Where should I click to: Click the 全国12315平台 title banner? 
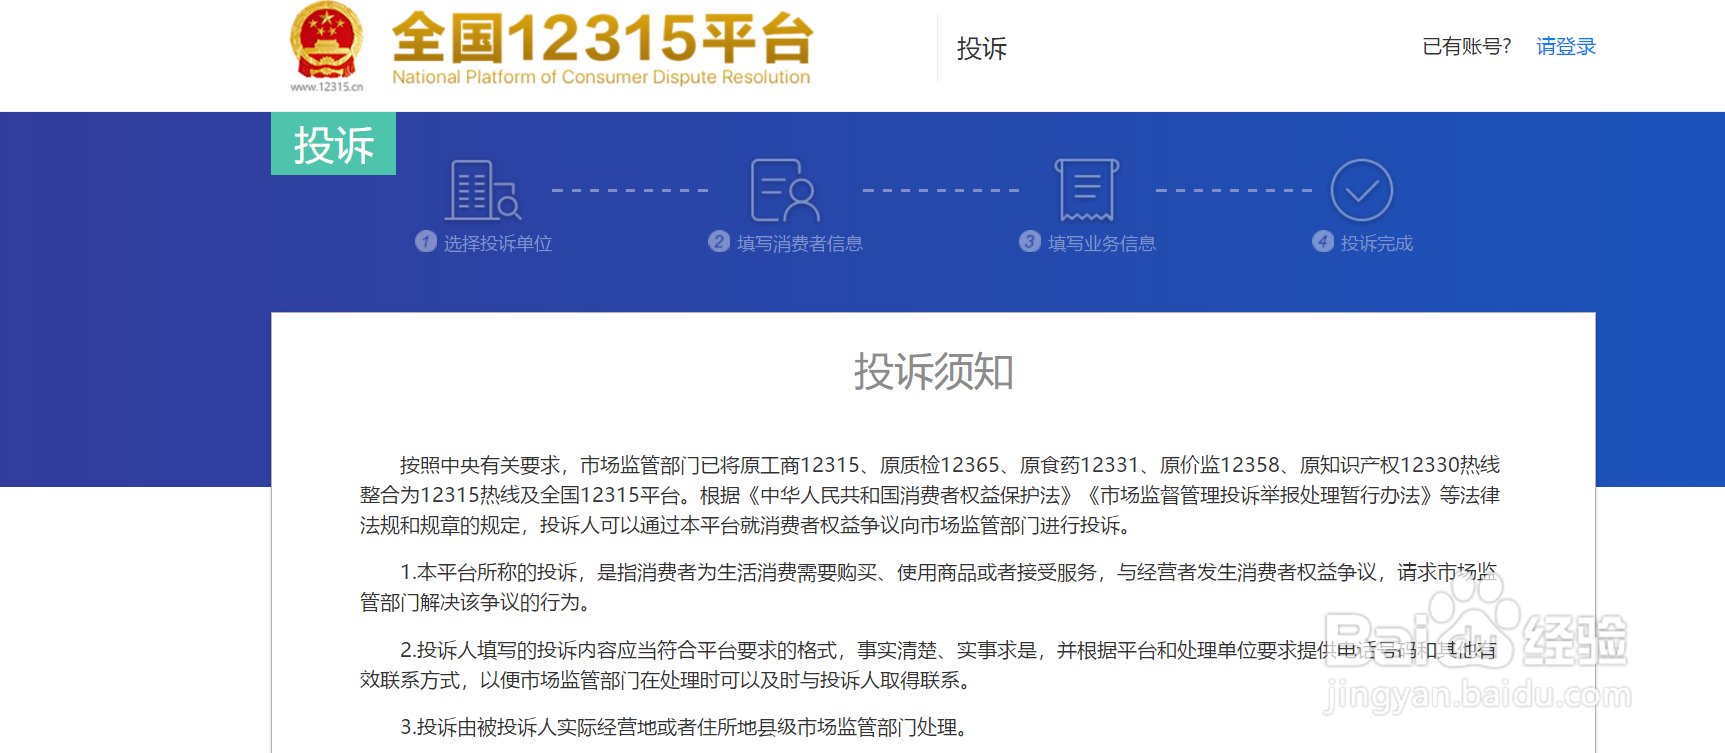tap(602, 38)
